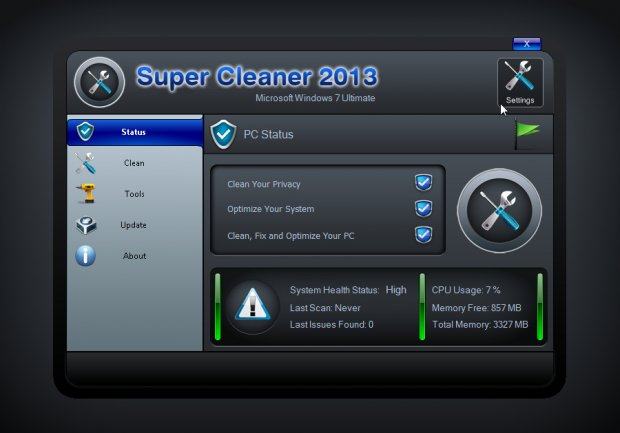The height and width of the screenshot is (433, 620).
Task: Click the green flag icon
Action: (527, 134)
